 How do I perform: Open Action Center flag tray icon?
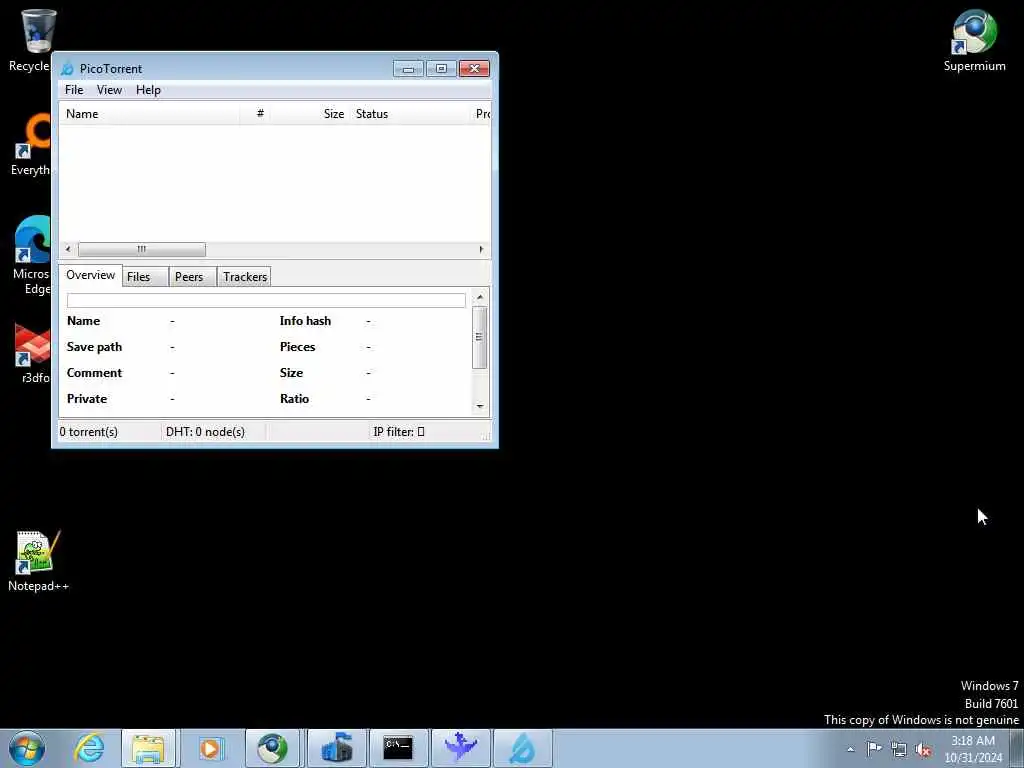click(874, 749)
